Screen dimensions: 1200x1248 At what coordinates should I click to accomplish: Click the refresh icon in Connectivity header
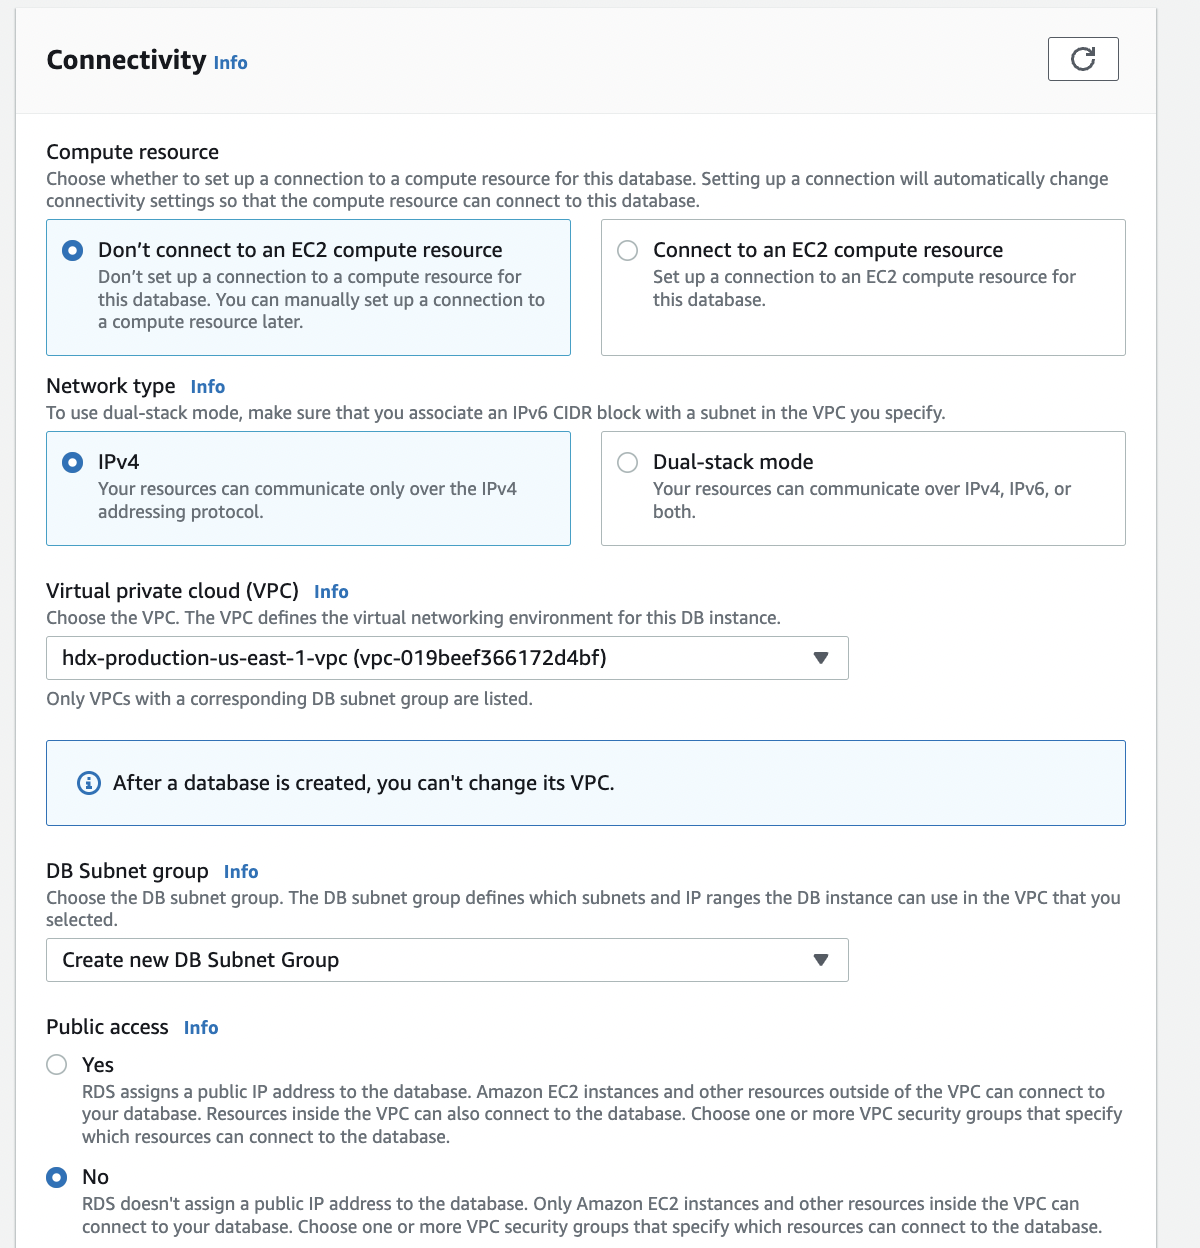[x=1082, y=59]
